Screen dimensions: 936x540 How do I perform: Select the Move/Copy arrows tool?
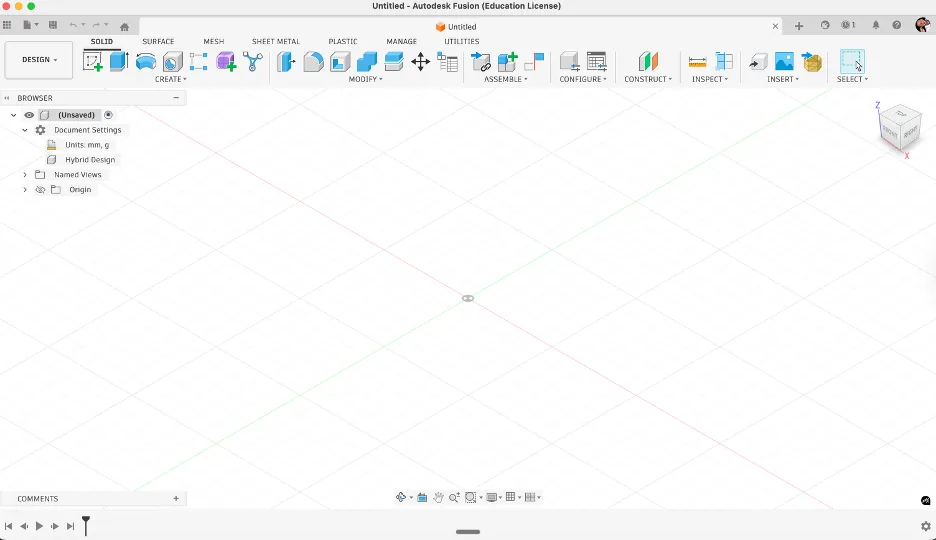421,61
